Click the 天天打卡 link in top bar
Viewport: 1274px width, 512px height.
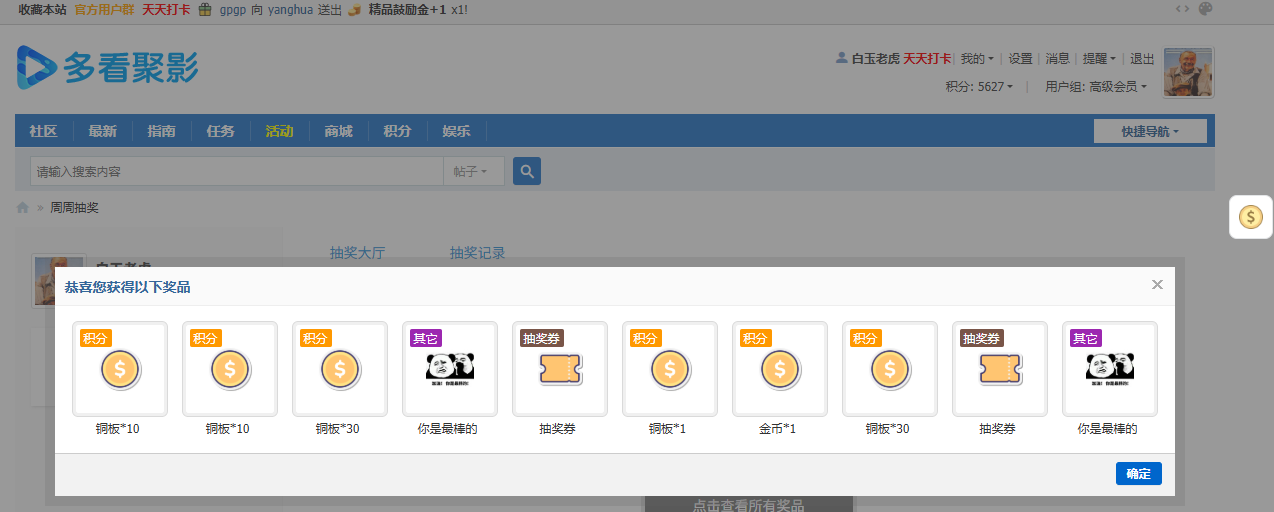click(x=165, y=9)
